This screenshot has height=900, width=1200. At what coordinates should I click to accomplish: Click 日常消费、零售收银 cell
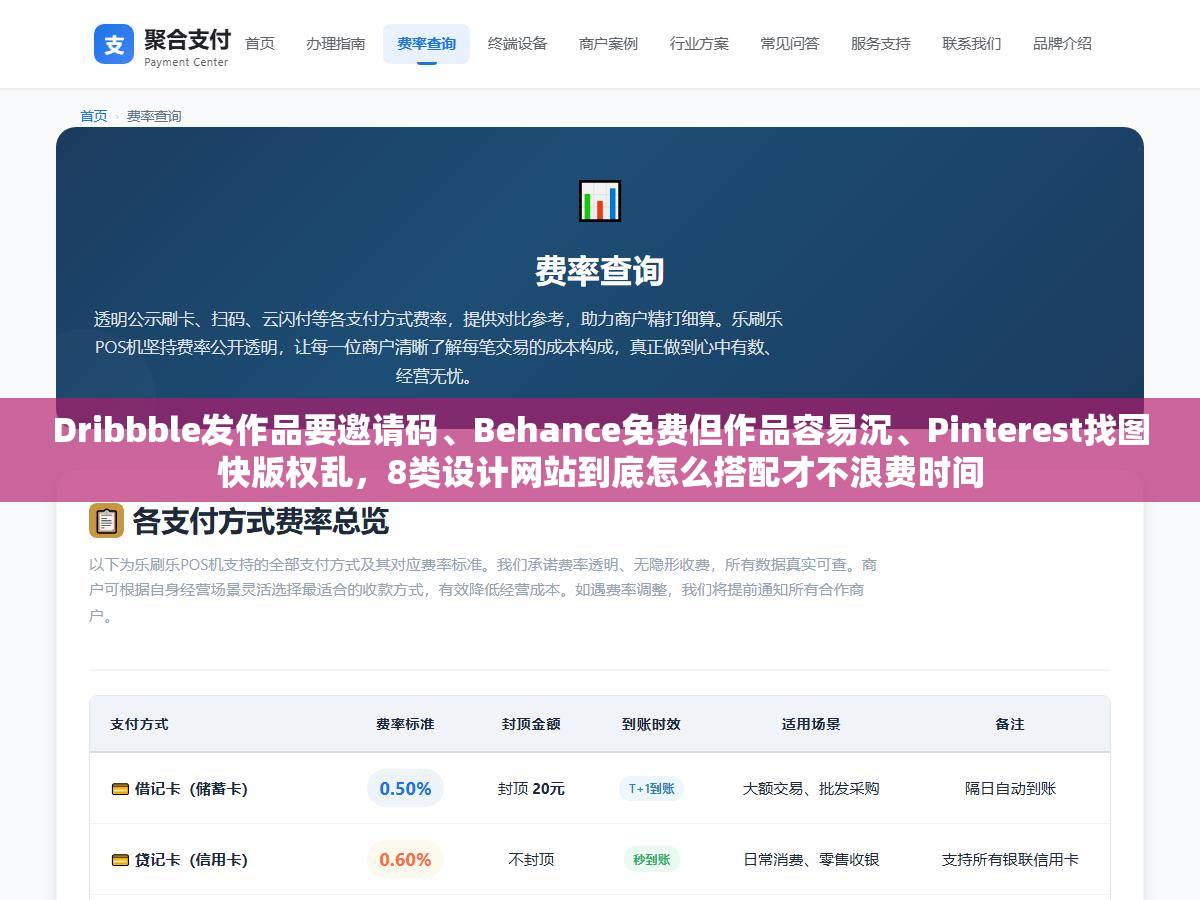[811, 860]
